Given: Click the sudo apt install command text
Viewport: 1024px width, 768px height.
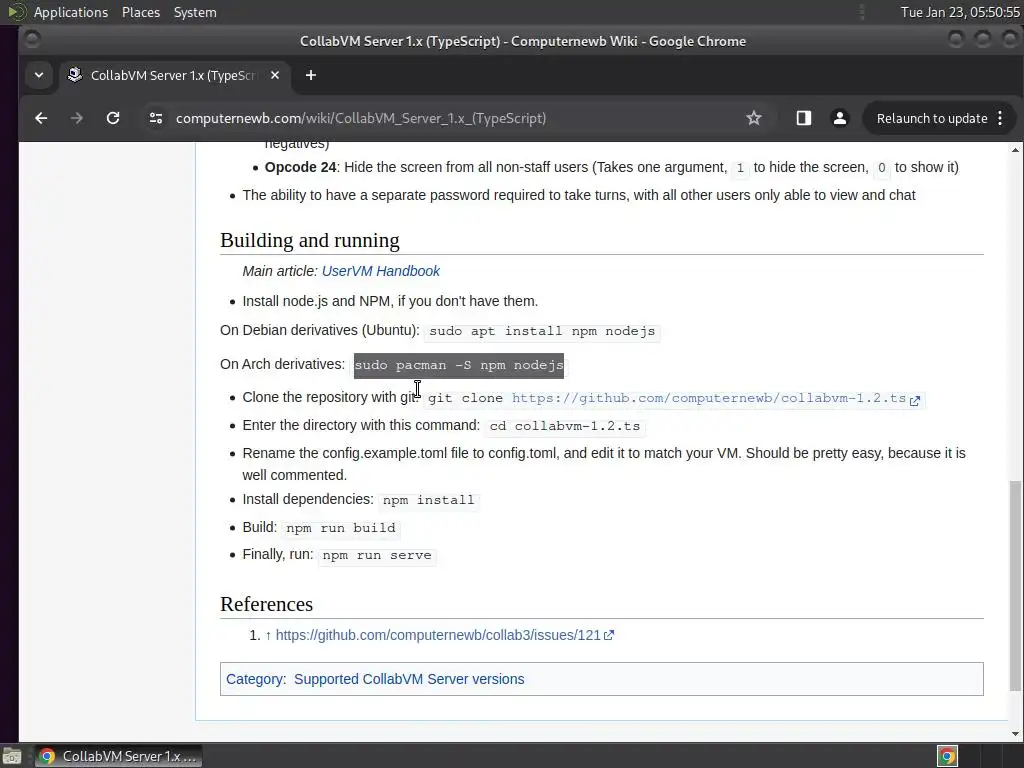Looking at the screenshot, I should pos(542,332).
